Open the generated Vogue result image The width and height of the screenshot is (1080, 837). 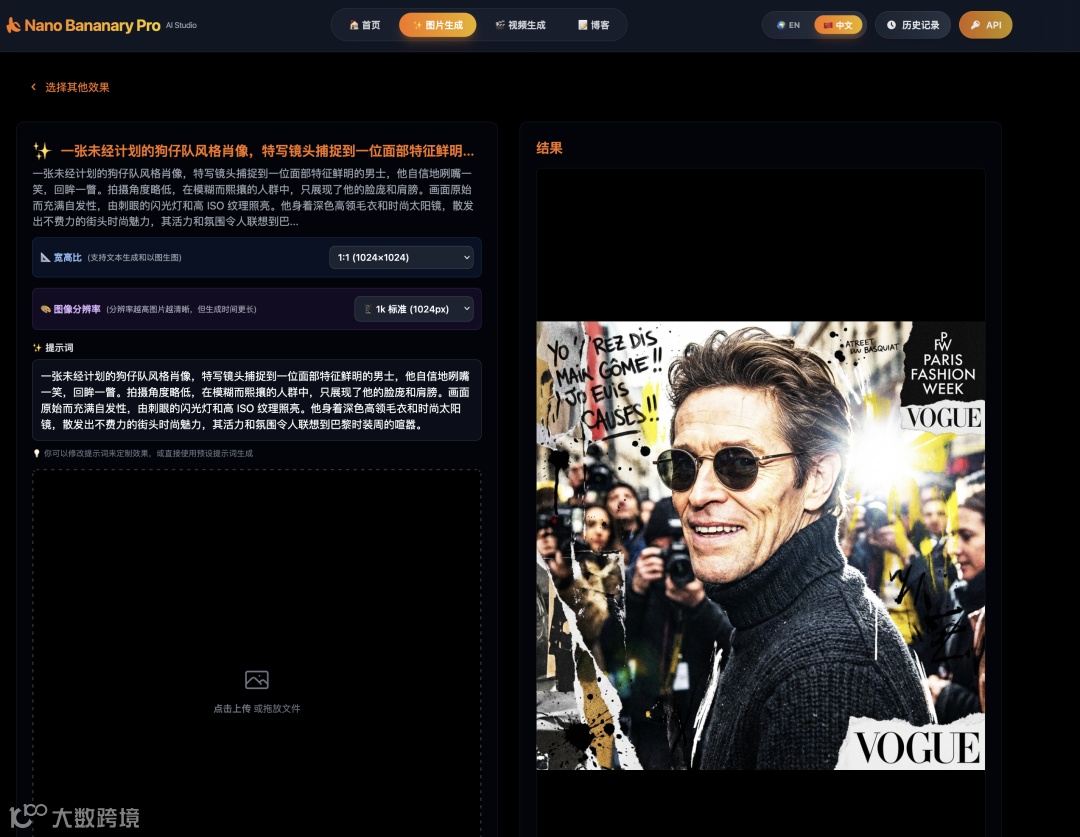(760, 546)
